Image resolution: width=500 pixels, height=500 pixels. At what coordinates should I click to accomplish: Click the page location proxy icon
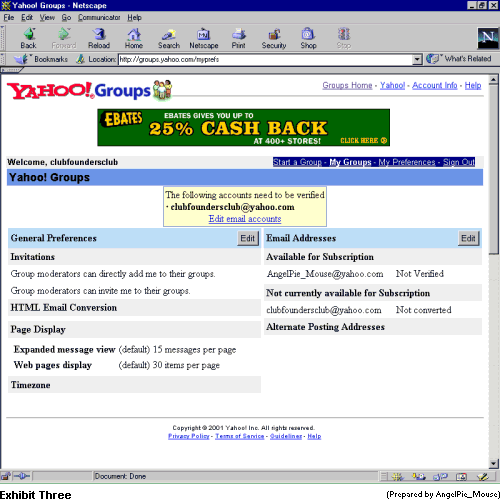[80, 59]
